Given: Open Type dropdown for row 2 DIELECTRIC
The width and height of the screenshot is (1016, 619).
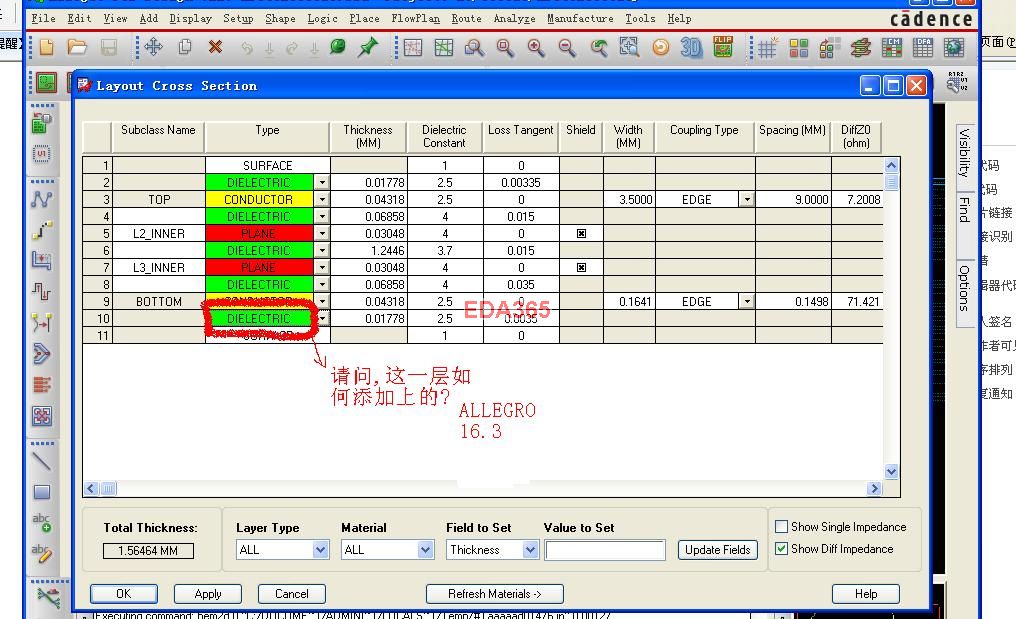Looking at the screenshot, I should coord(322,183).
